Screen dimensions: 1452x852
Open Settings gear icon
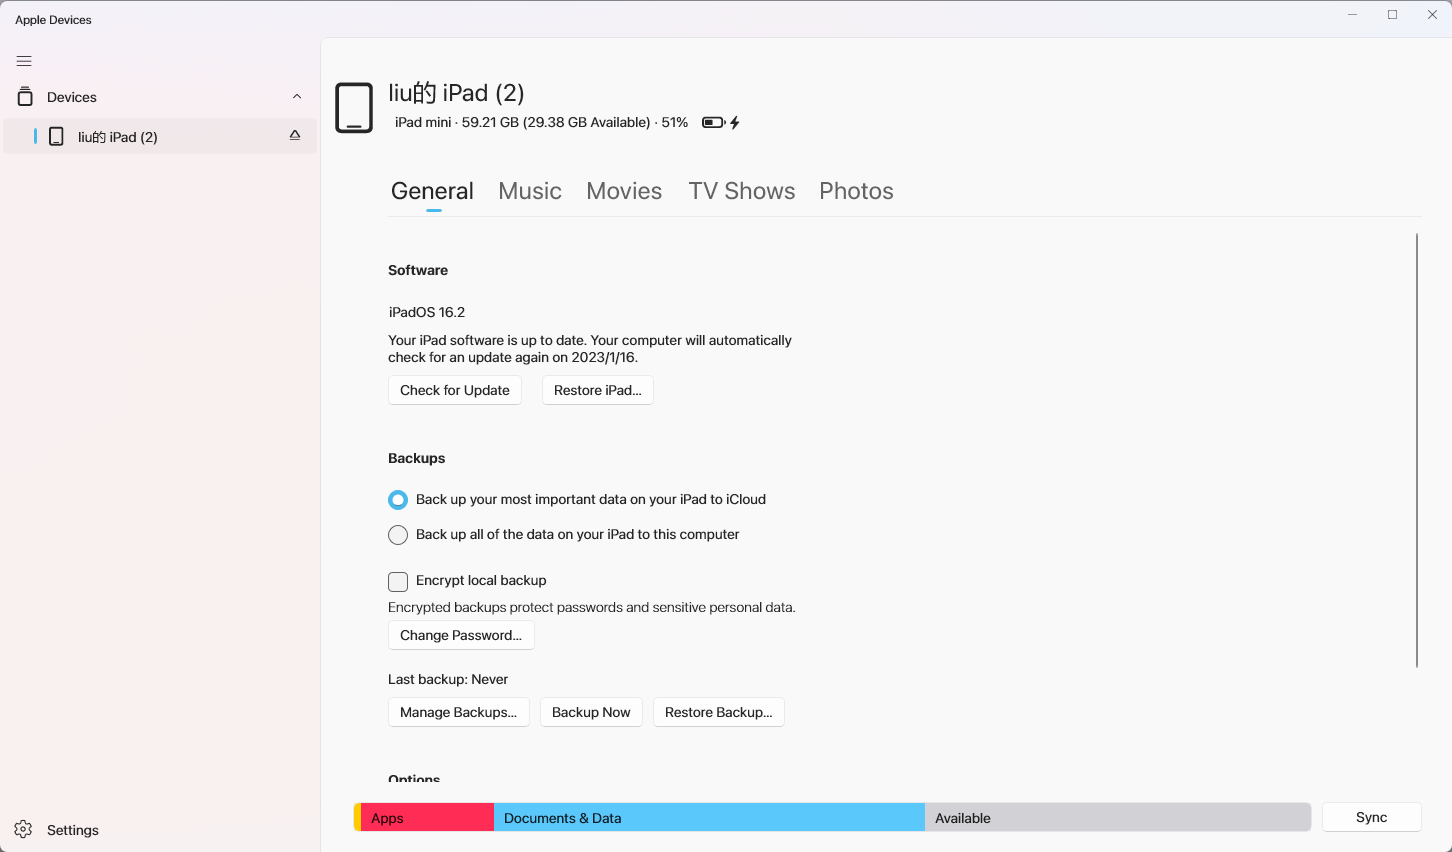click(24, 830)
